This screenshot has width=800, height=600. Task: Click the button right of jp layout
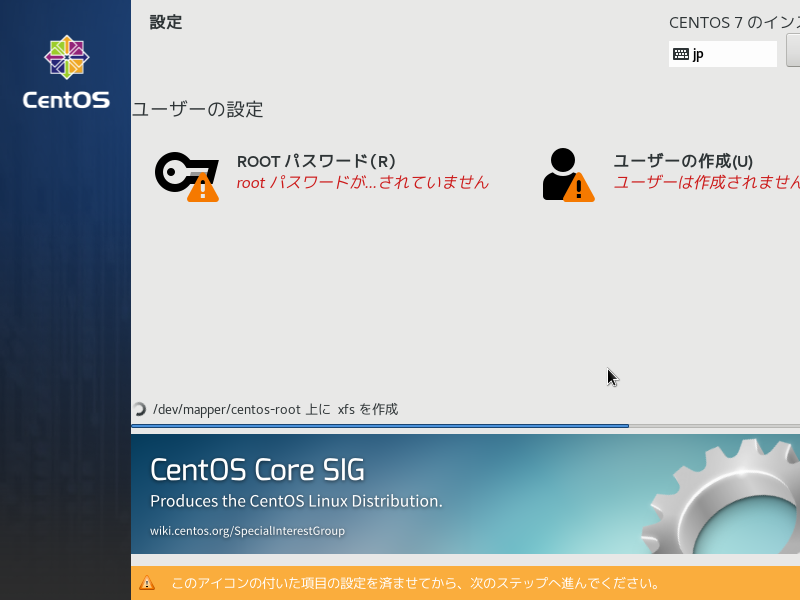click(x=793, y=50)
